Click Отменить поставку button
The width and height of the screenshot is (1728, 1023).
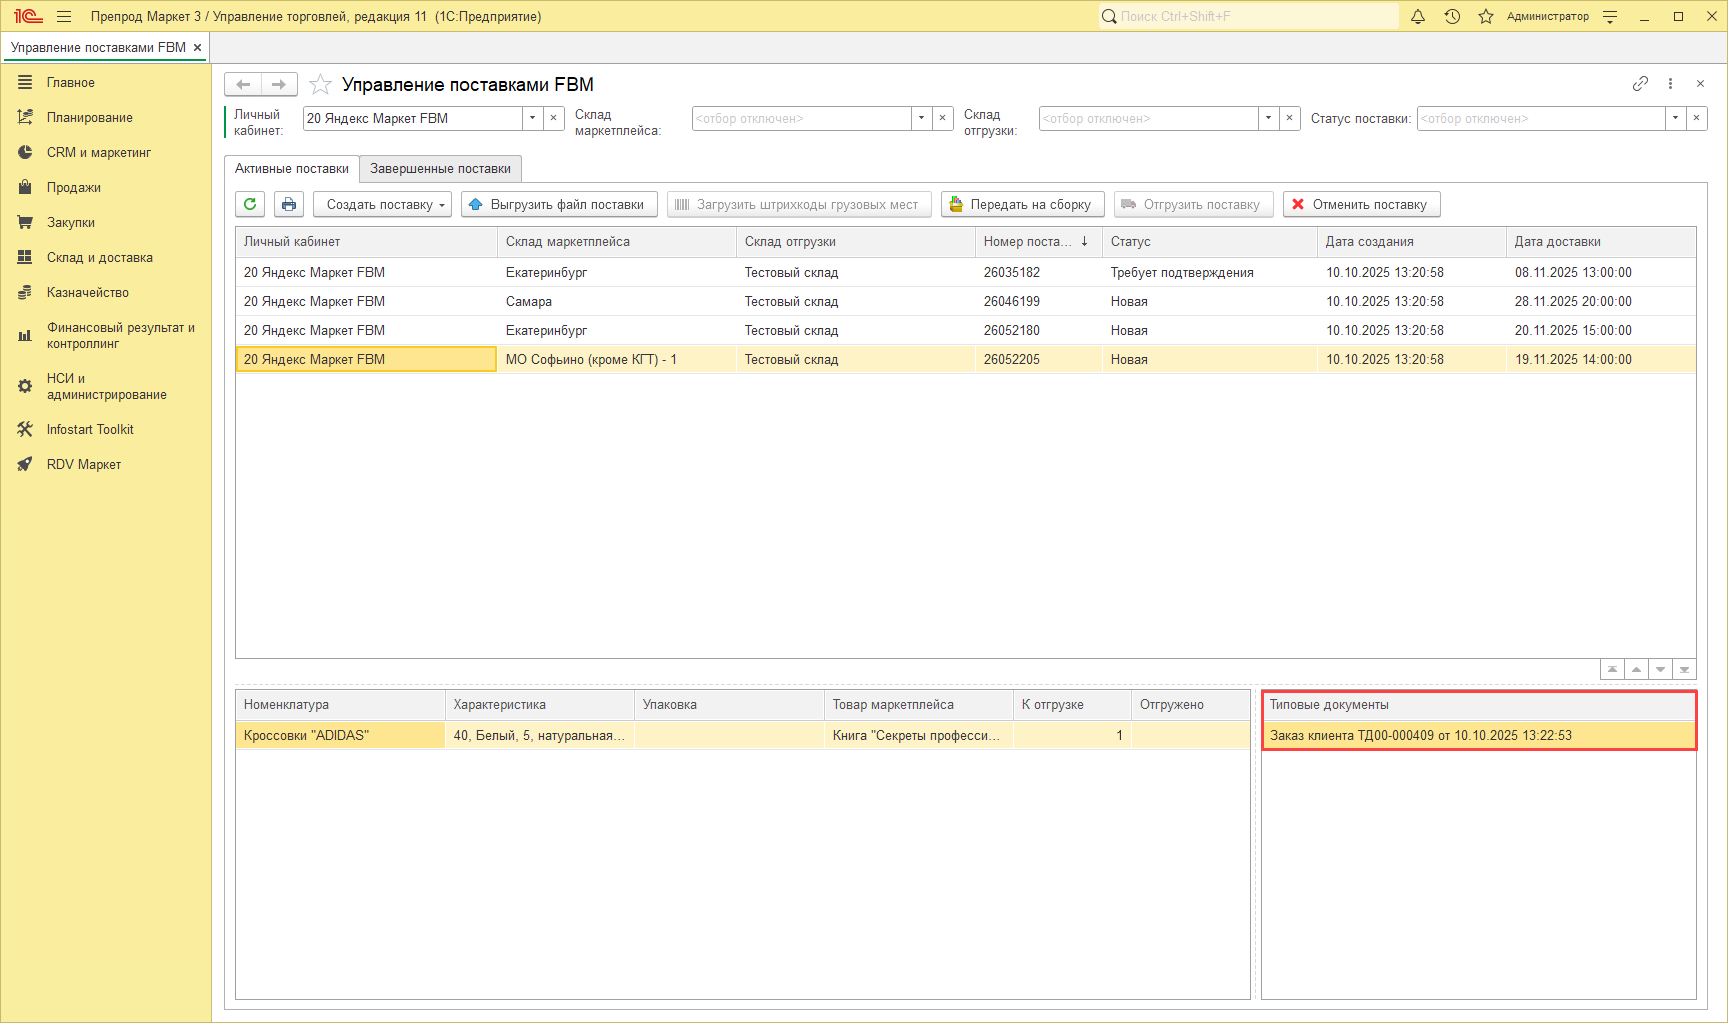click(x=1361, y=204)
